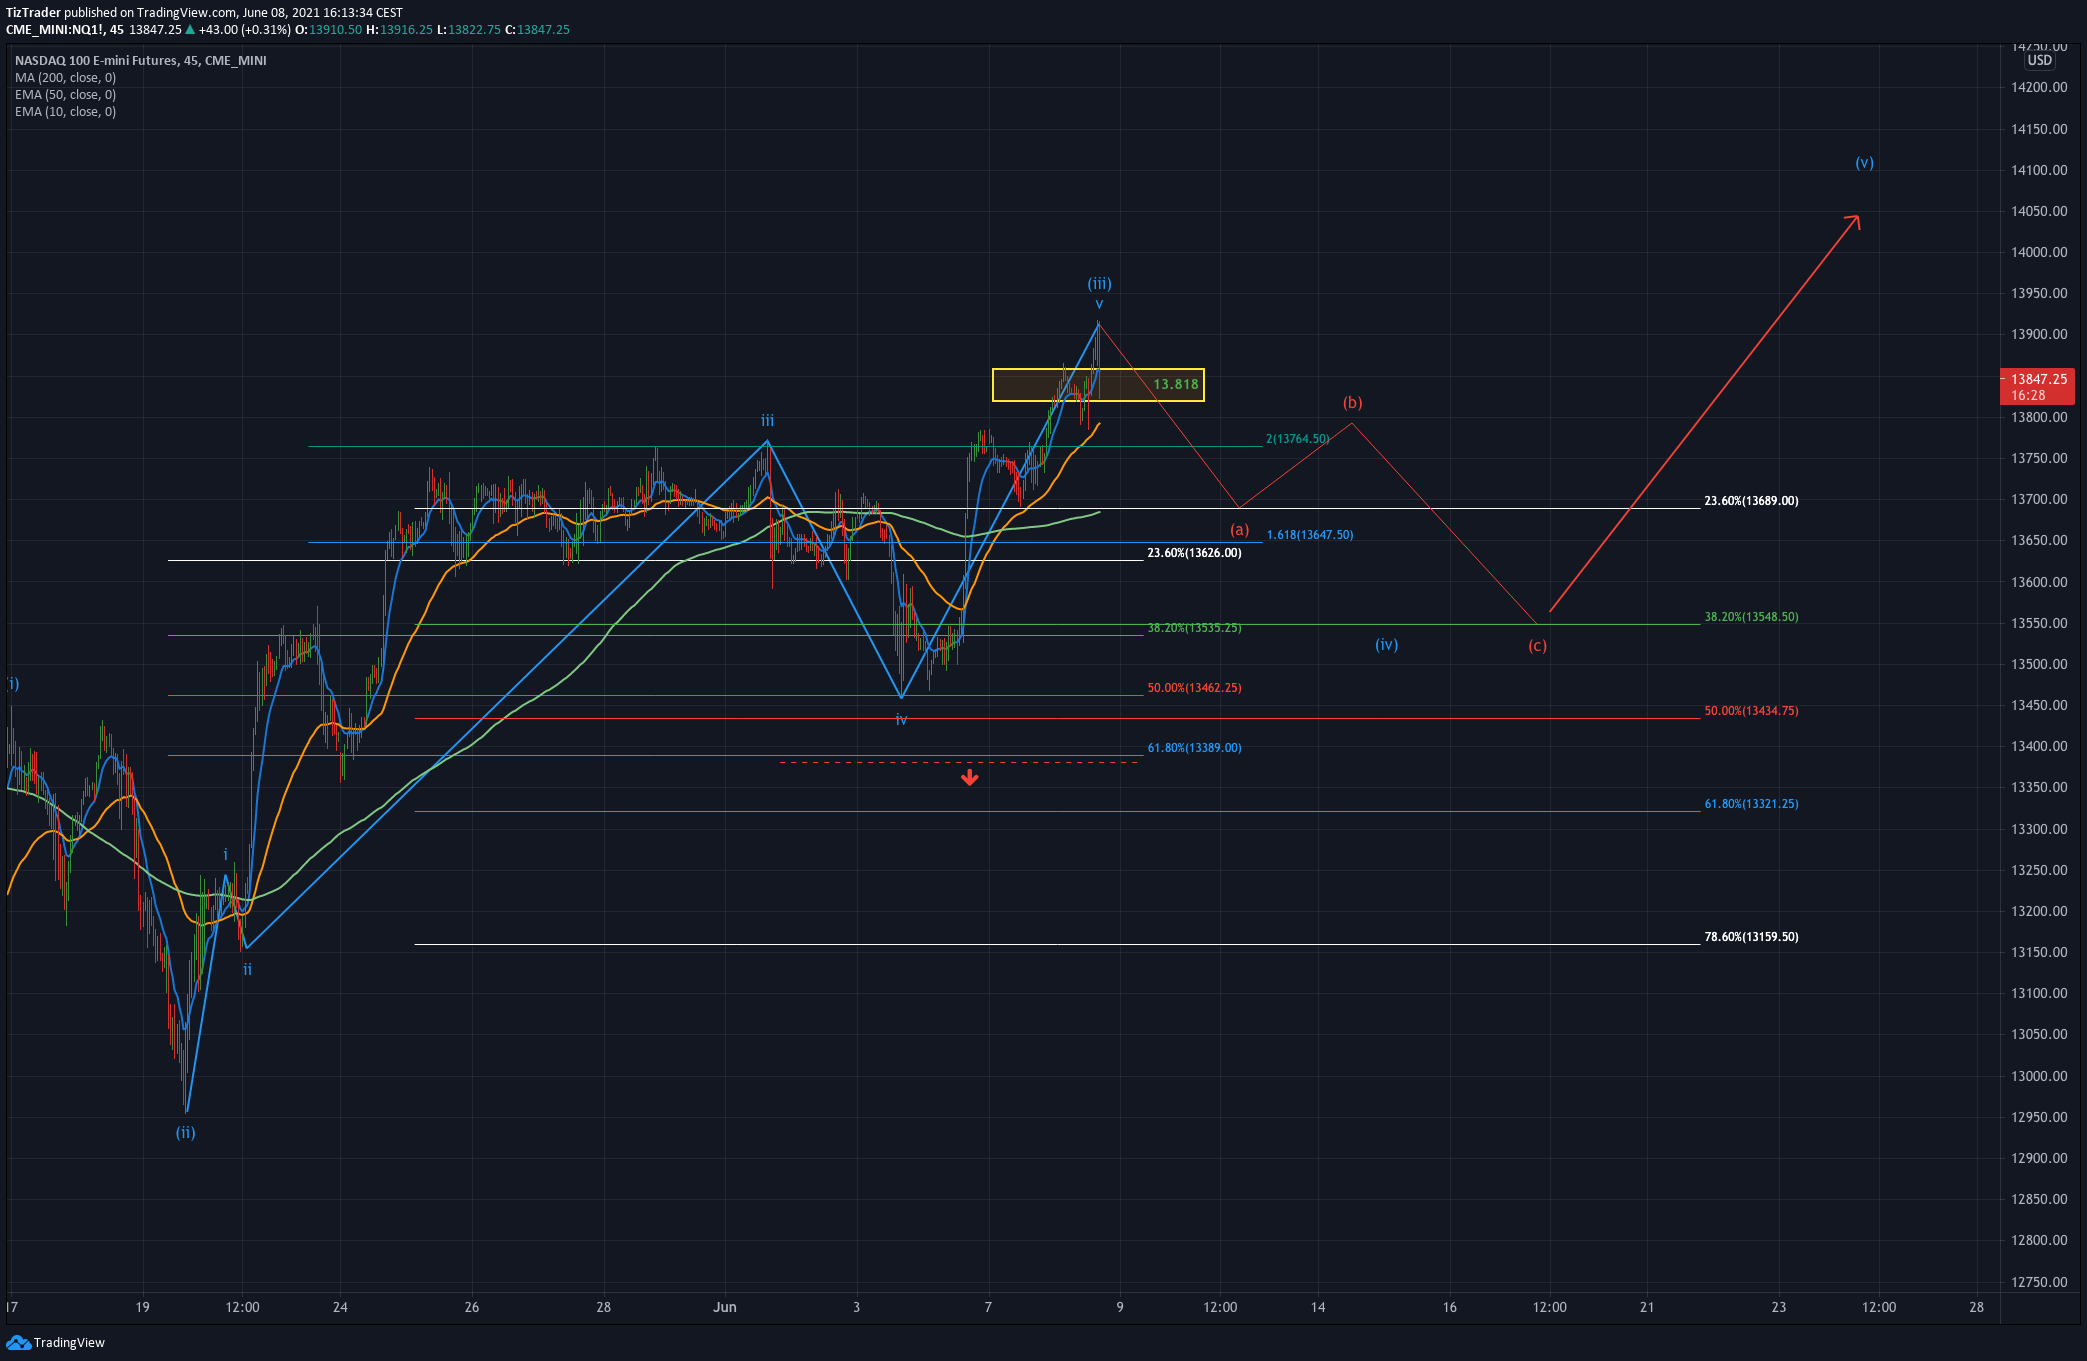The height and width of the screenshot is (1361, 2087).
Task: Click the green label 38.20%(13548.50)
Action: 1751,617
